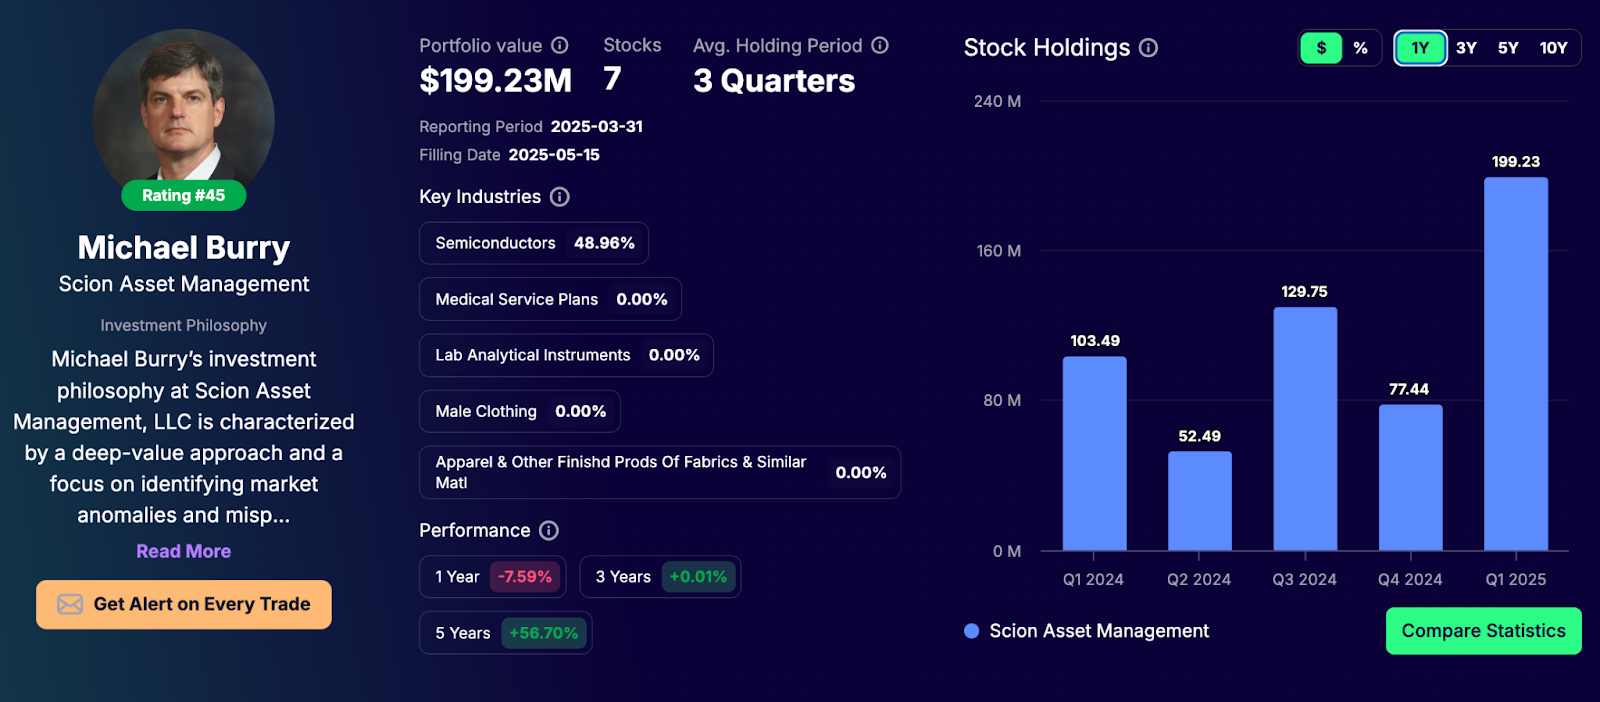Open the Medical Service Plans industry chip

click(x=550, y=299)
